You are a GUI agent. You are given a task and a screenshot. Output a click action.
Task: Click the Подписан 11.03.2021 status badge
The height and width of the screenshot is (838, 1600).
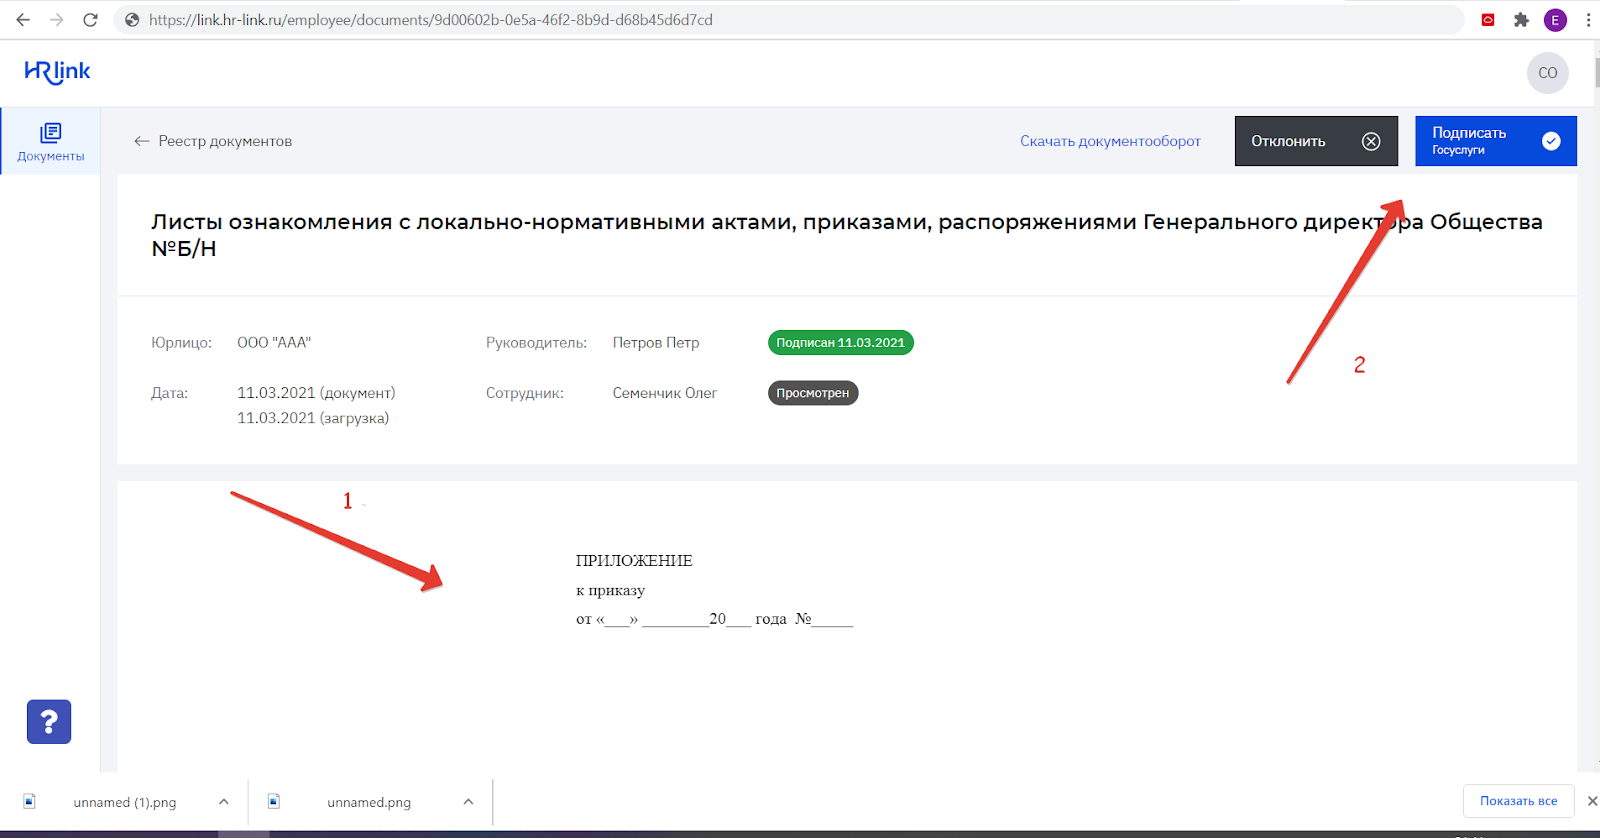[840, 342]
